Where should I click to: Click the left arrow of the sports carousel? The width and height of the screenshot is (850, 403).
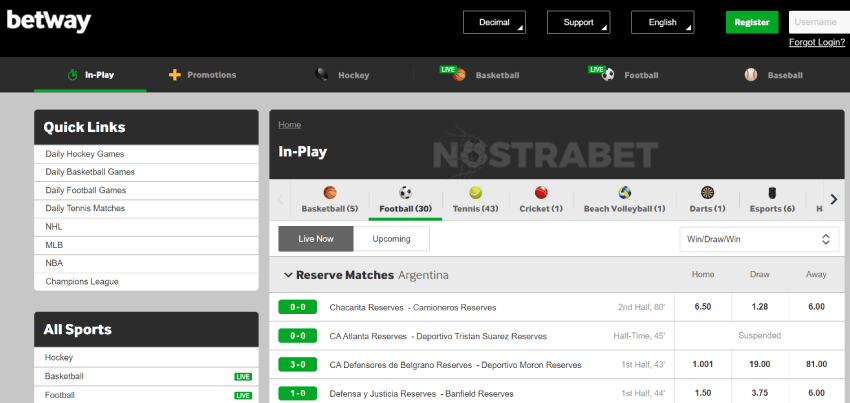280,199
